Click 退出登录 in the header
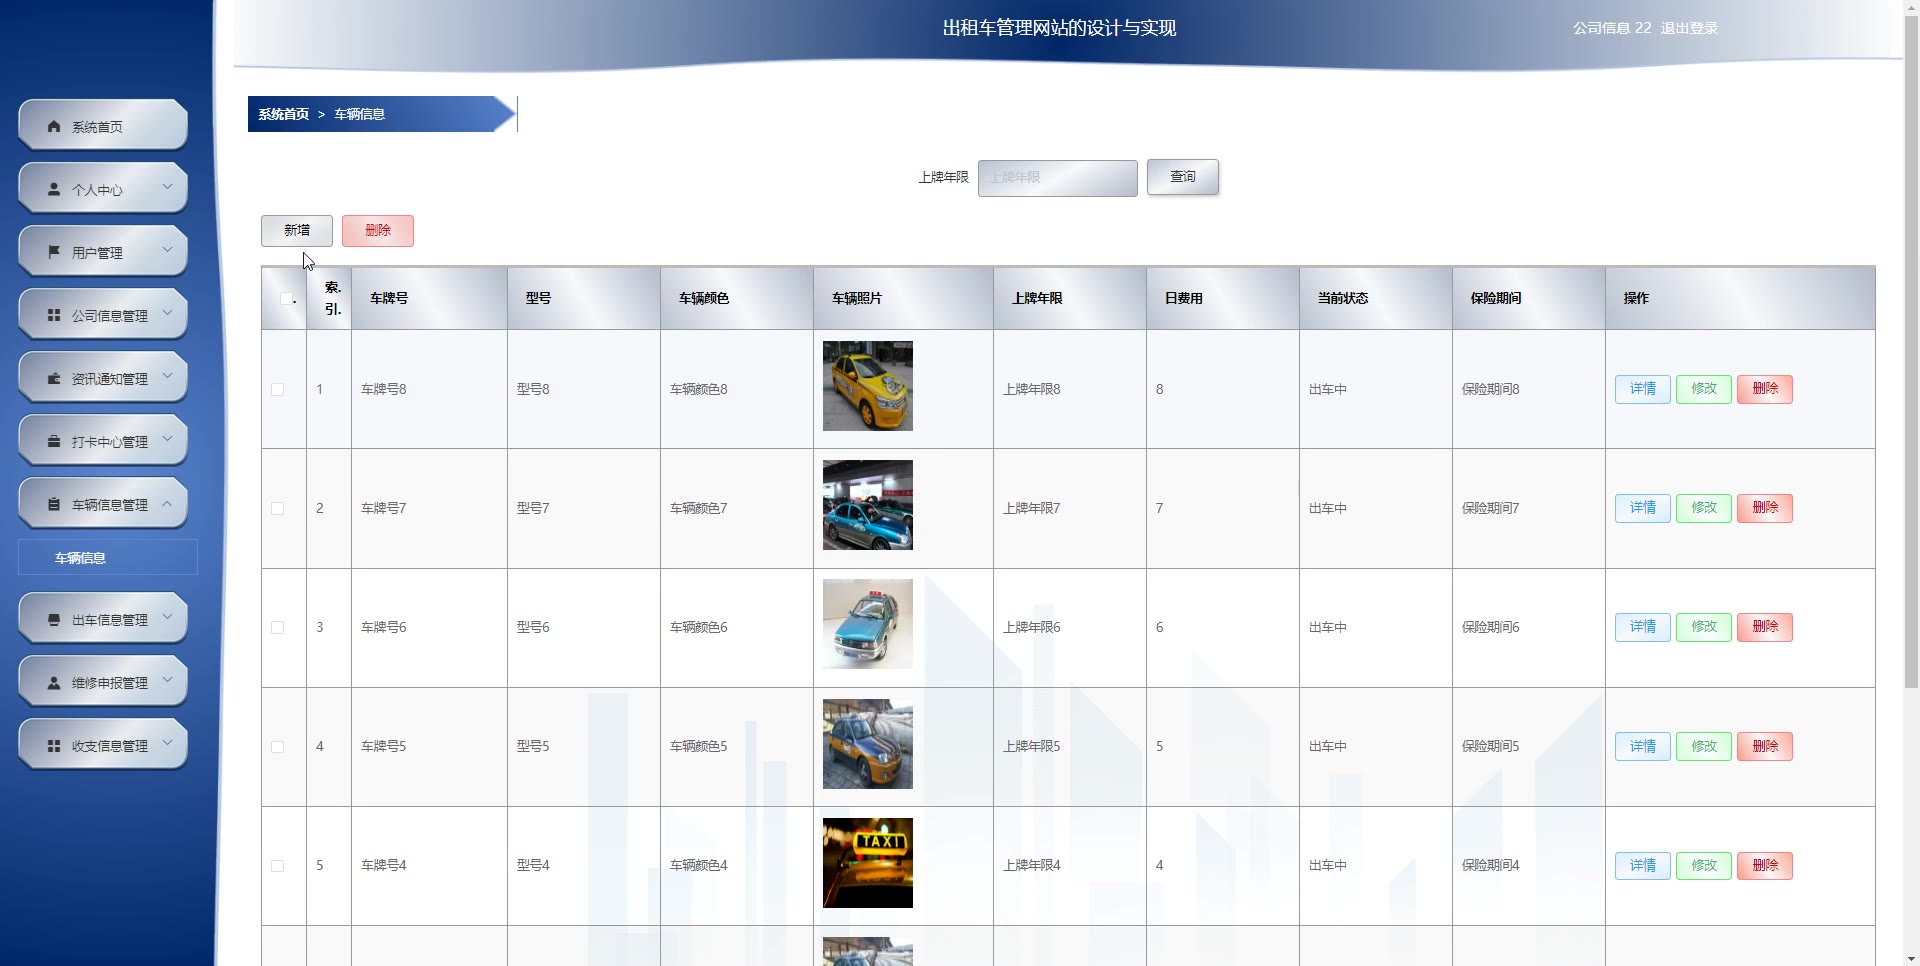1920x966 pixels. 1689,28
